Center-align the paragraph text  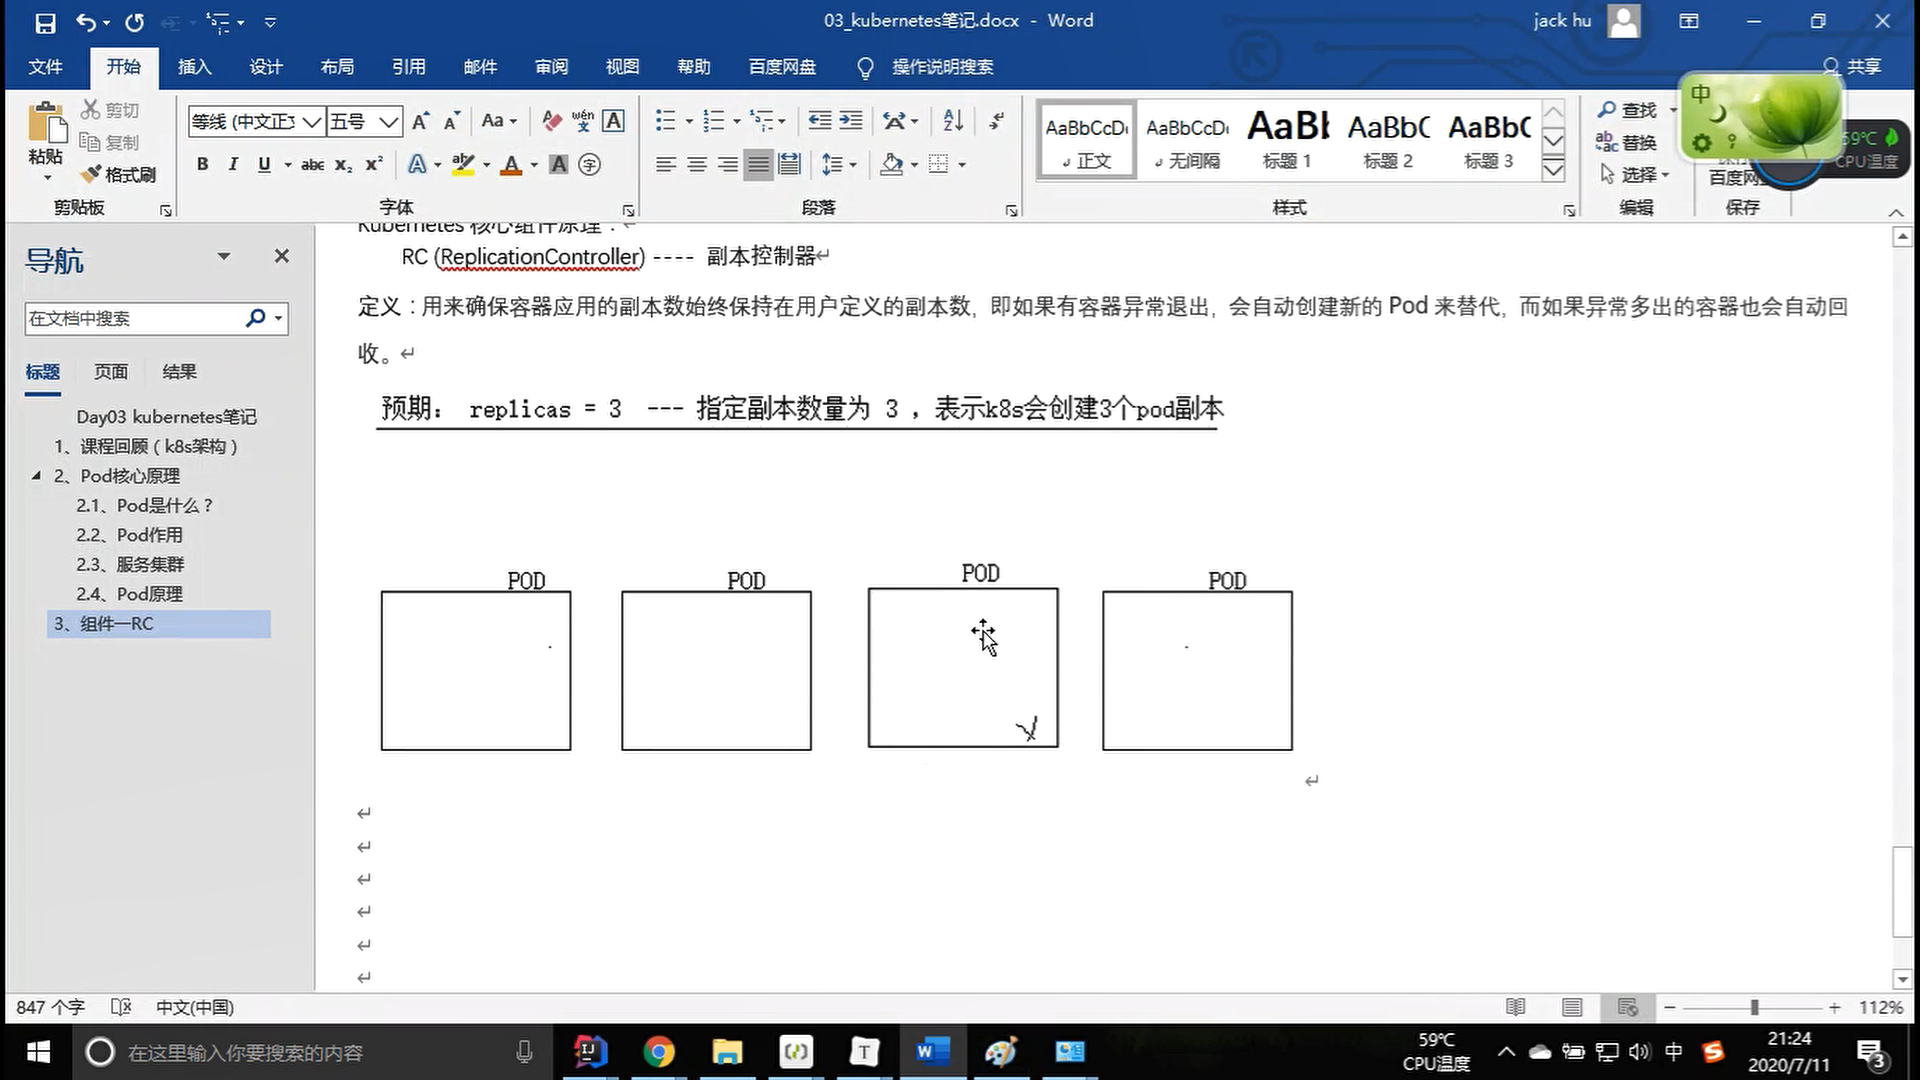click(697, 165)
